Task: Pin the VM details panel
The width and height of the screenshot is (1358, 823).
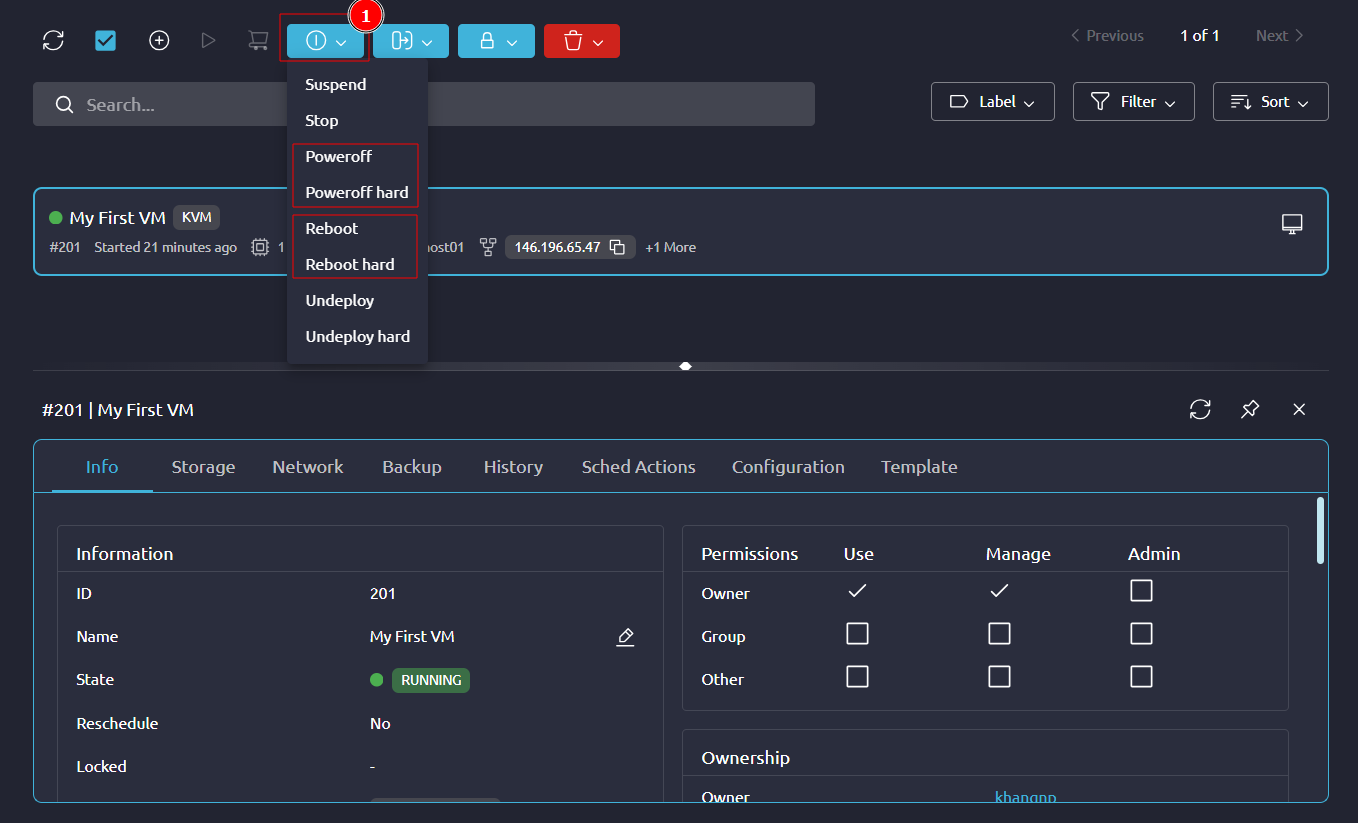Action: coord(1250,409)
